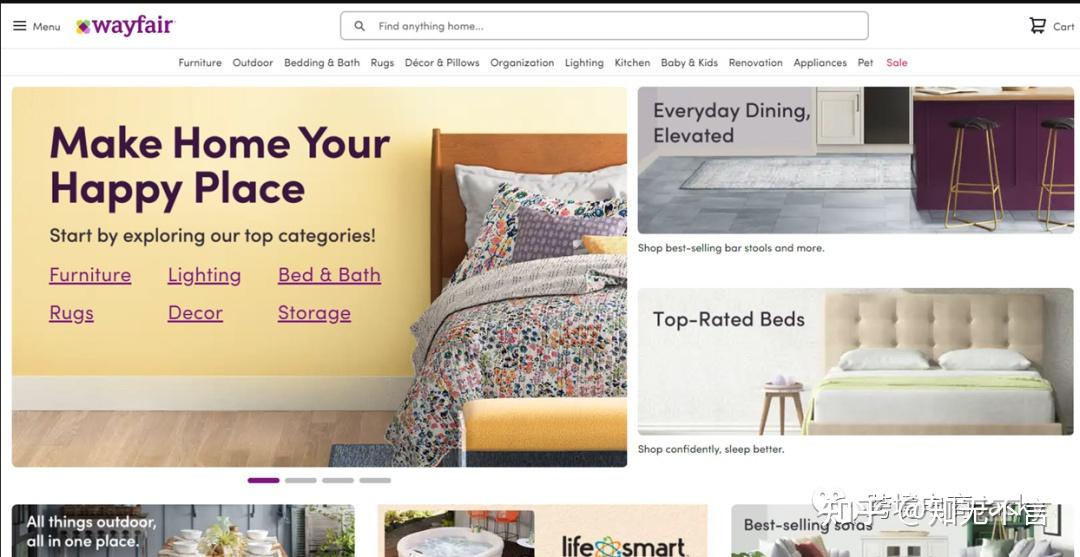Switch to the second carousel slide indicator

300,481
